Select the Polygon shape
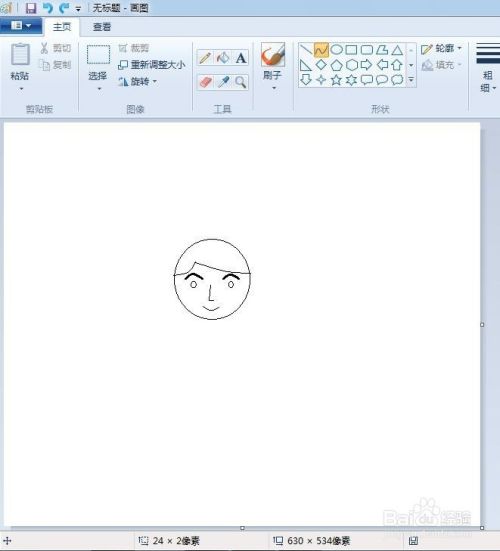The width and height of the screenshot is (500, 551). point(382,50)
